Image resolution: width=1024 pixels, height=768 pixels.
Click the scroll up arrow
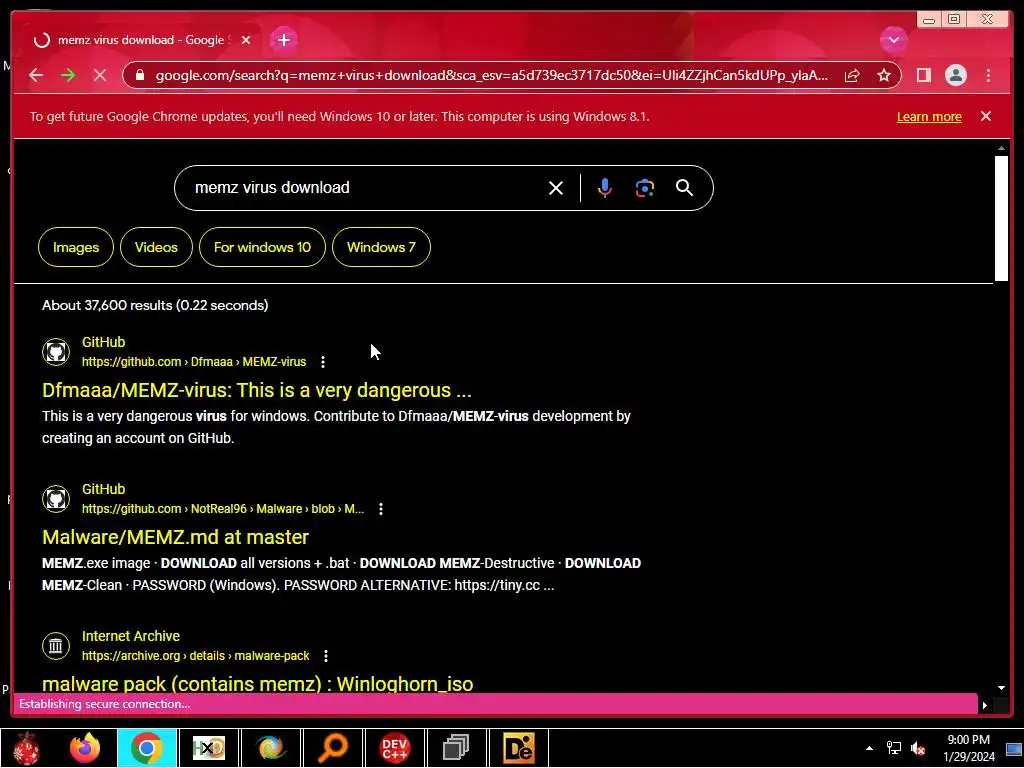click(1001, 149)
